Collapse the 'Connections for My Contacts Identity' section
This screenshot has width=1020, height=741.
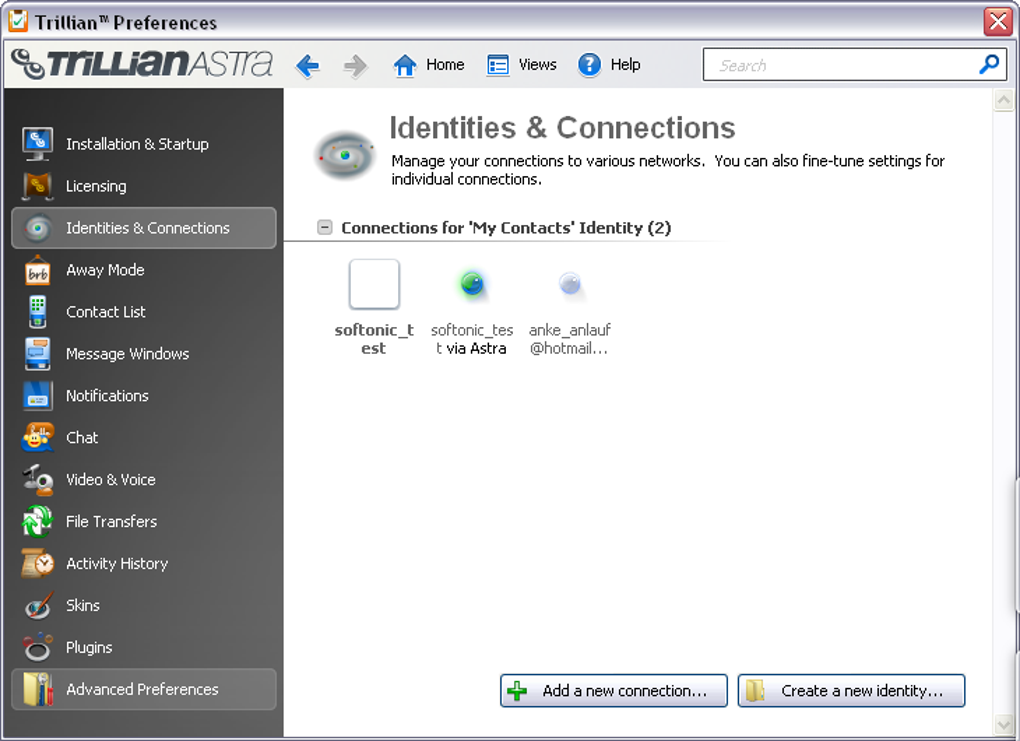coord(324,227)
